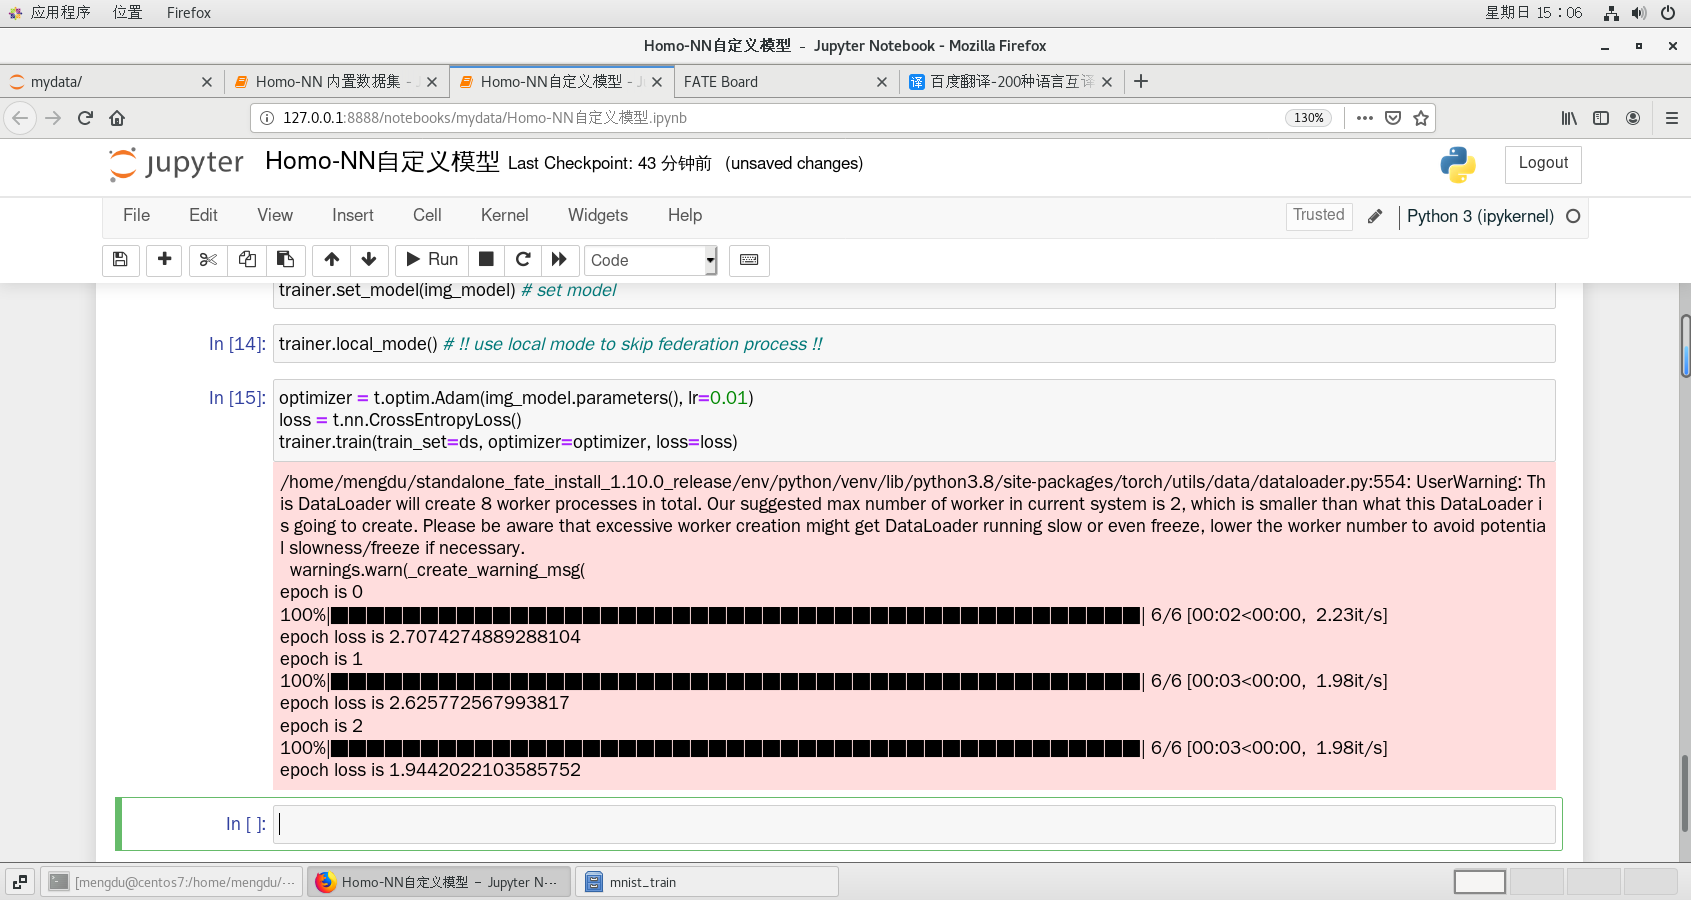This screenshot has width=1691, height=900.
Task: Open the Widgets menu
Action: [x=598, y=215]
